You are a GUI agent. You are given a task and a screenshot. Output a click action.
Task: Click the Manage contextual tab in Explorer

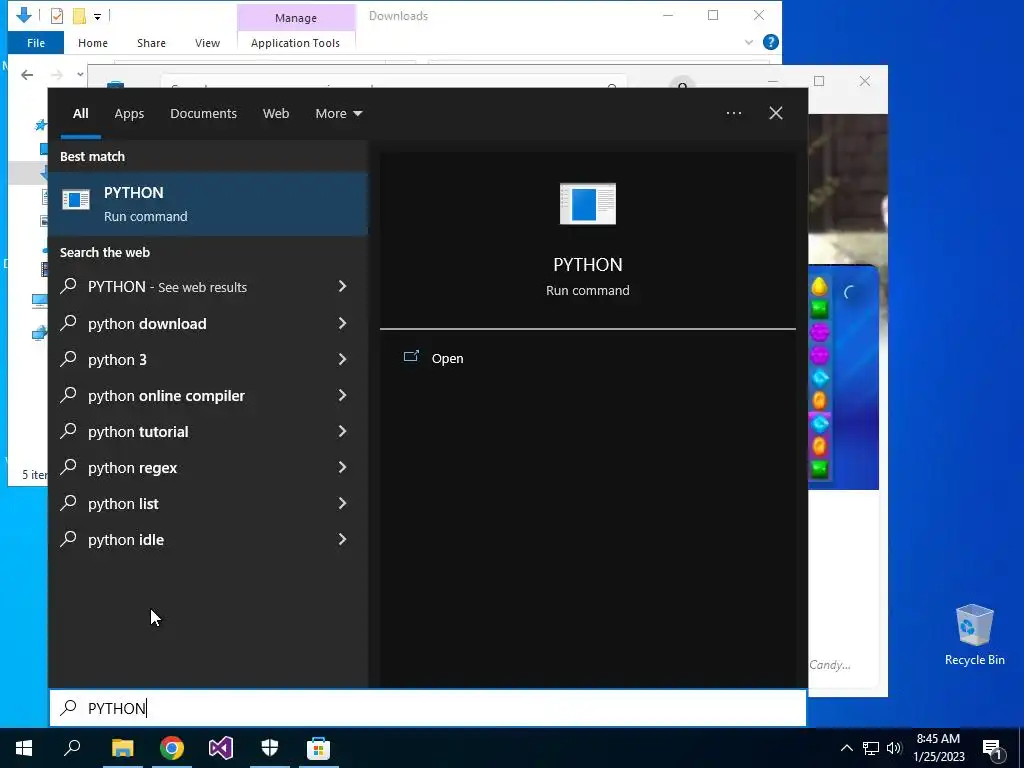click(x=296, y=18)
